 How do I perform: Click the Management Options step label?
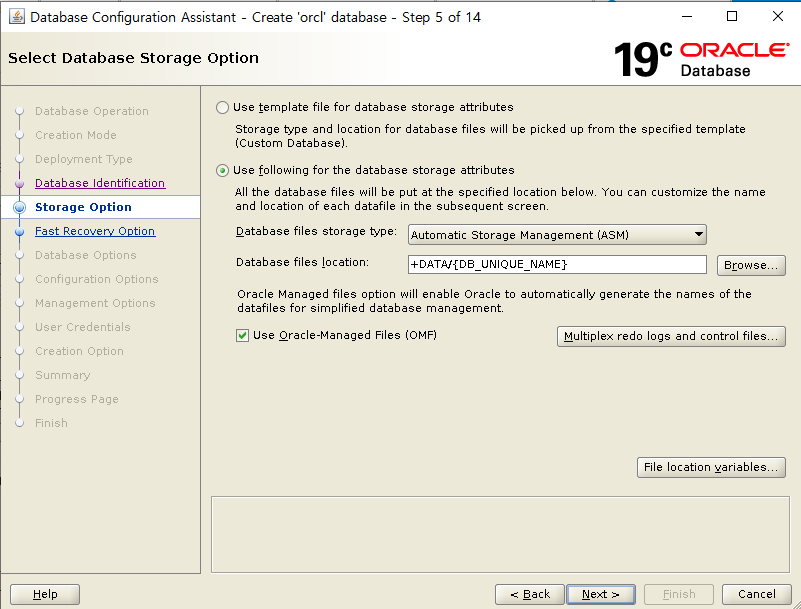coord(95,303)
